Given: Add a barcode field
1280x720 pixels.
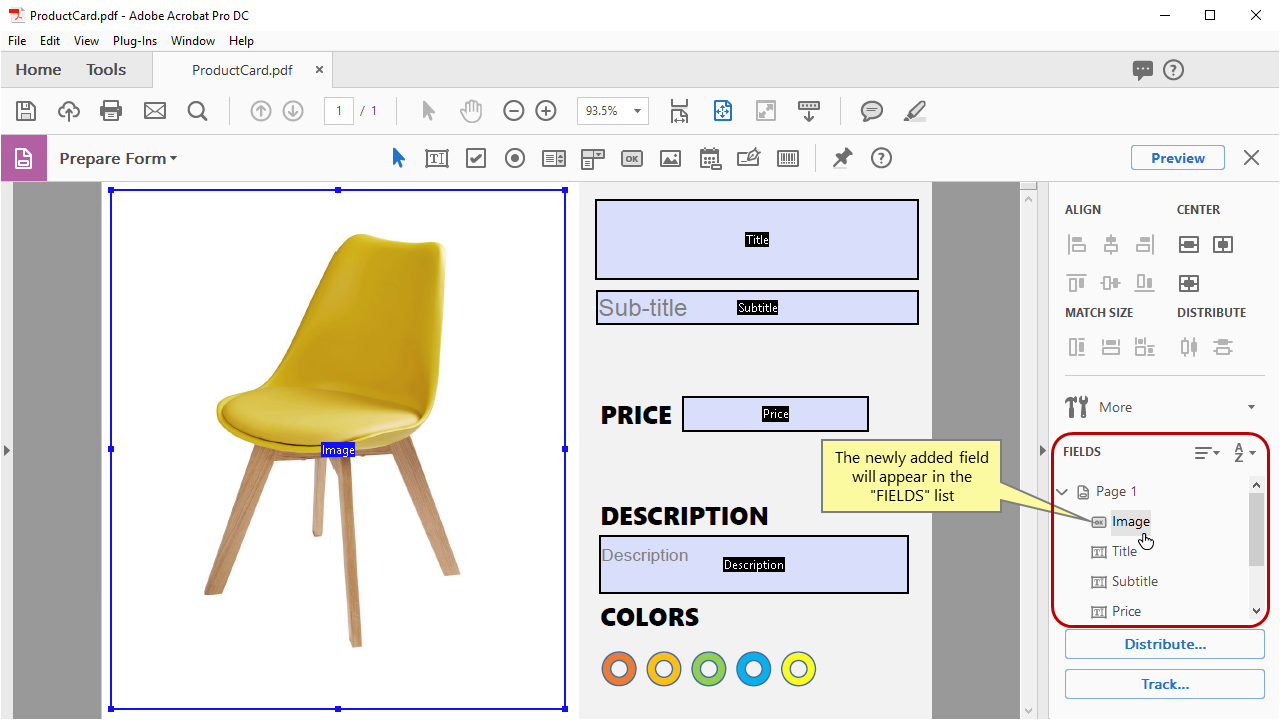Looking at the screenshot, I should point(788,158).
